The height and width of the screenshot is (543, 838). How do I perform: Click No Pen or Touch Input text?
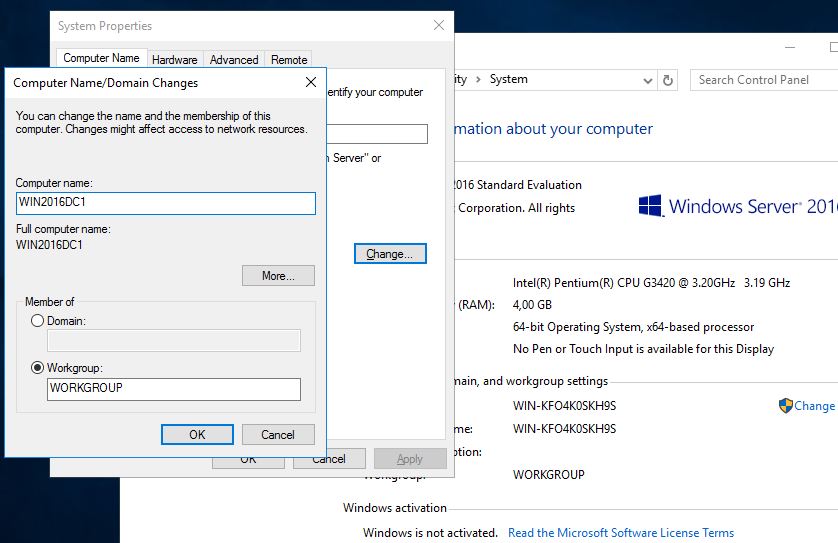(643, 349)
